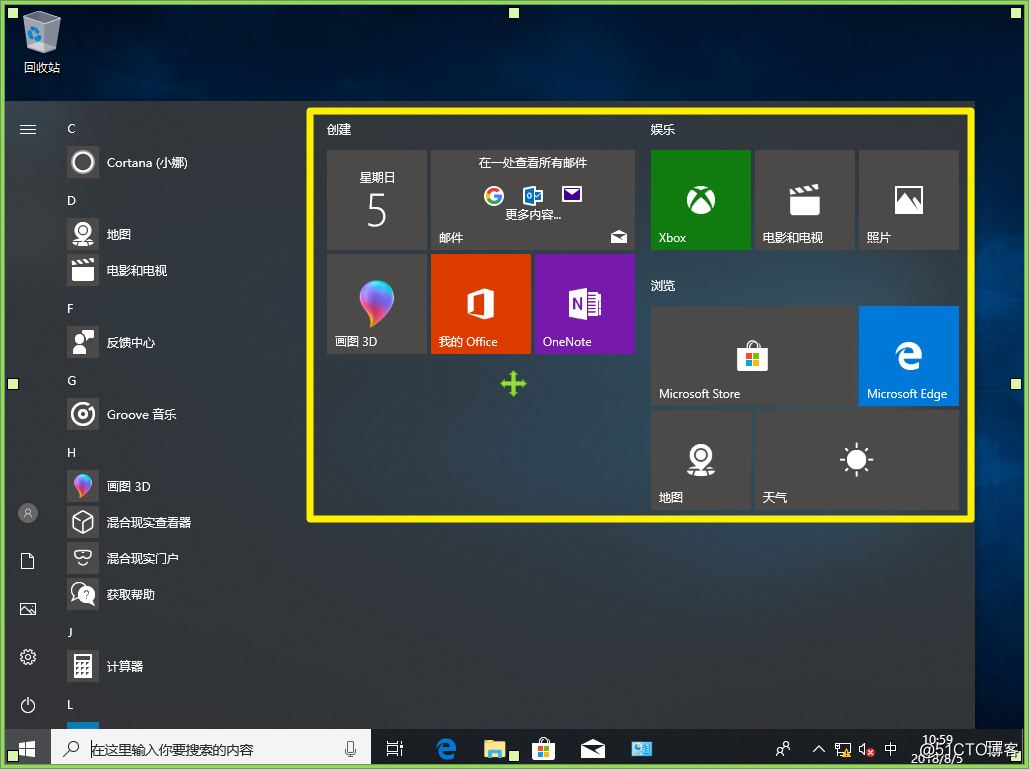This screenshot has width=1029, height=769.
Task: Open the calendar tile showing 星期日 5
Action: click(x=377, y=199)
